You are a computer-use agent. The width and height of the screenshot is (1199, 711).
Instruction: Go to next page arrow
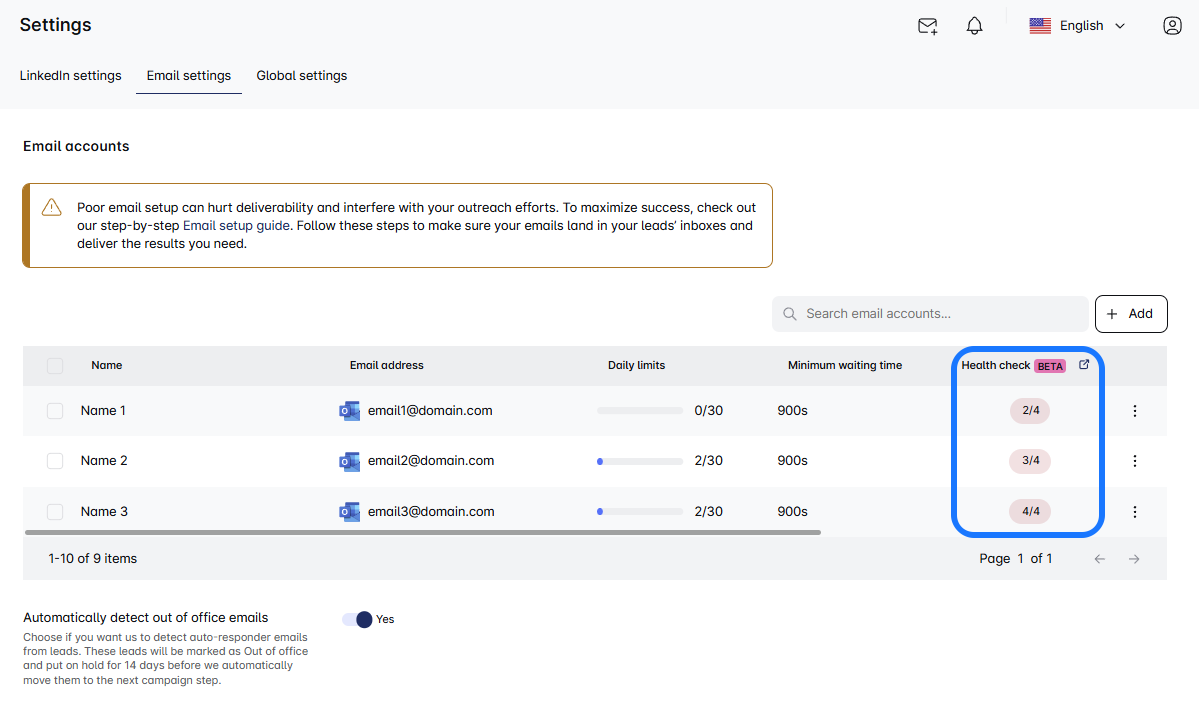pyautogui.click(x=1134, y=559)
